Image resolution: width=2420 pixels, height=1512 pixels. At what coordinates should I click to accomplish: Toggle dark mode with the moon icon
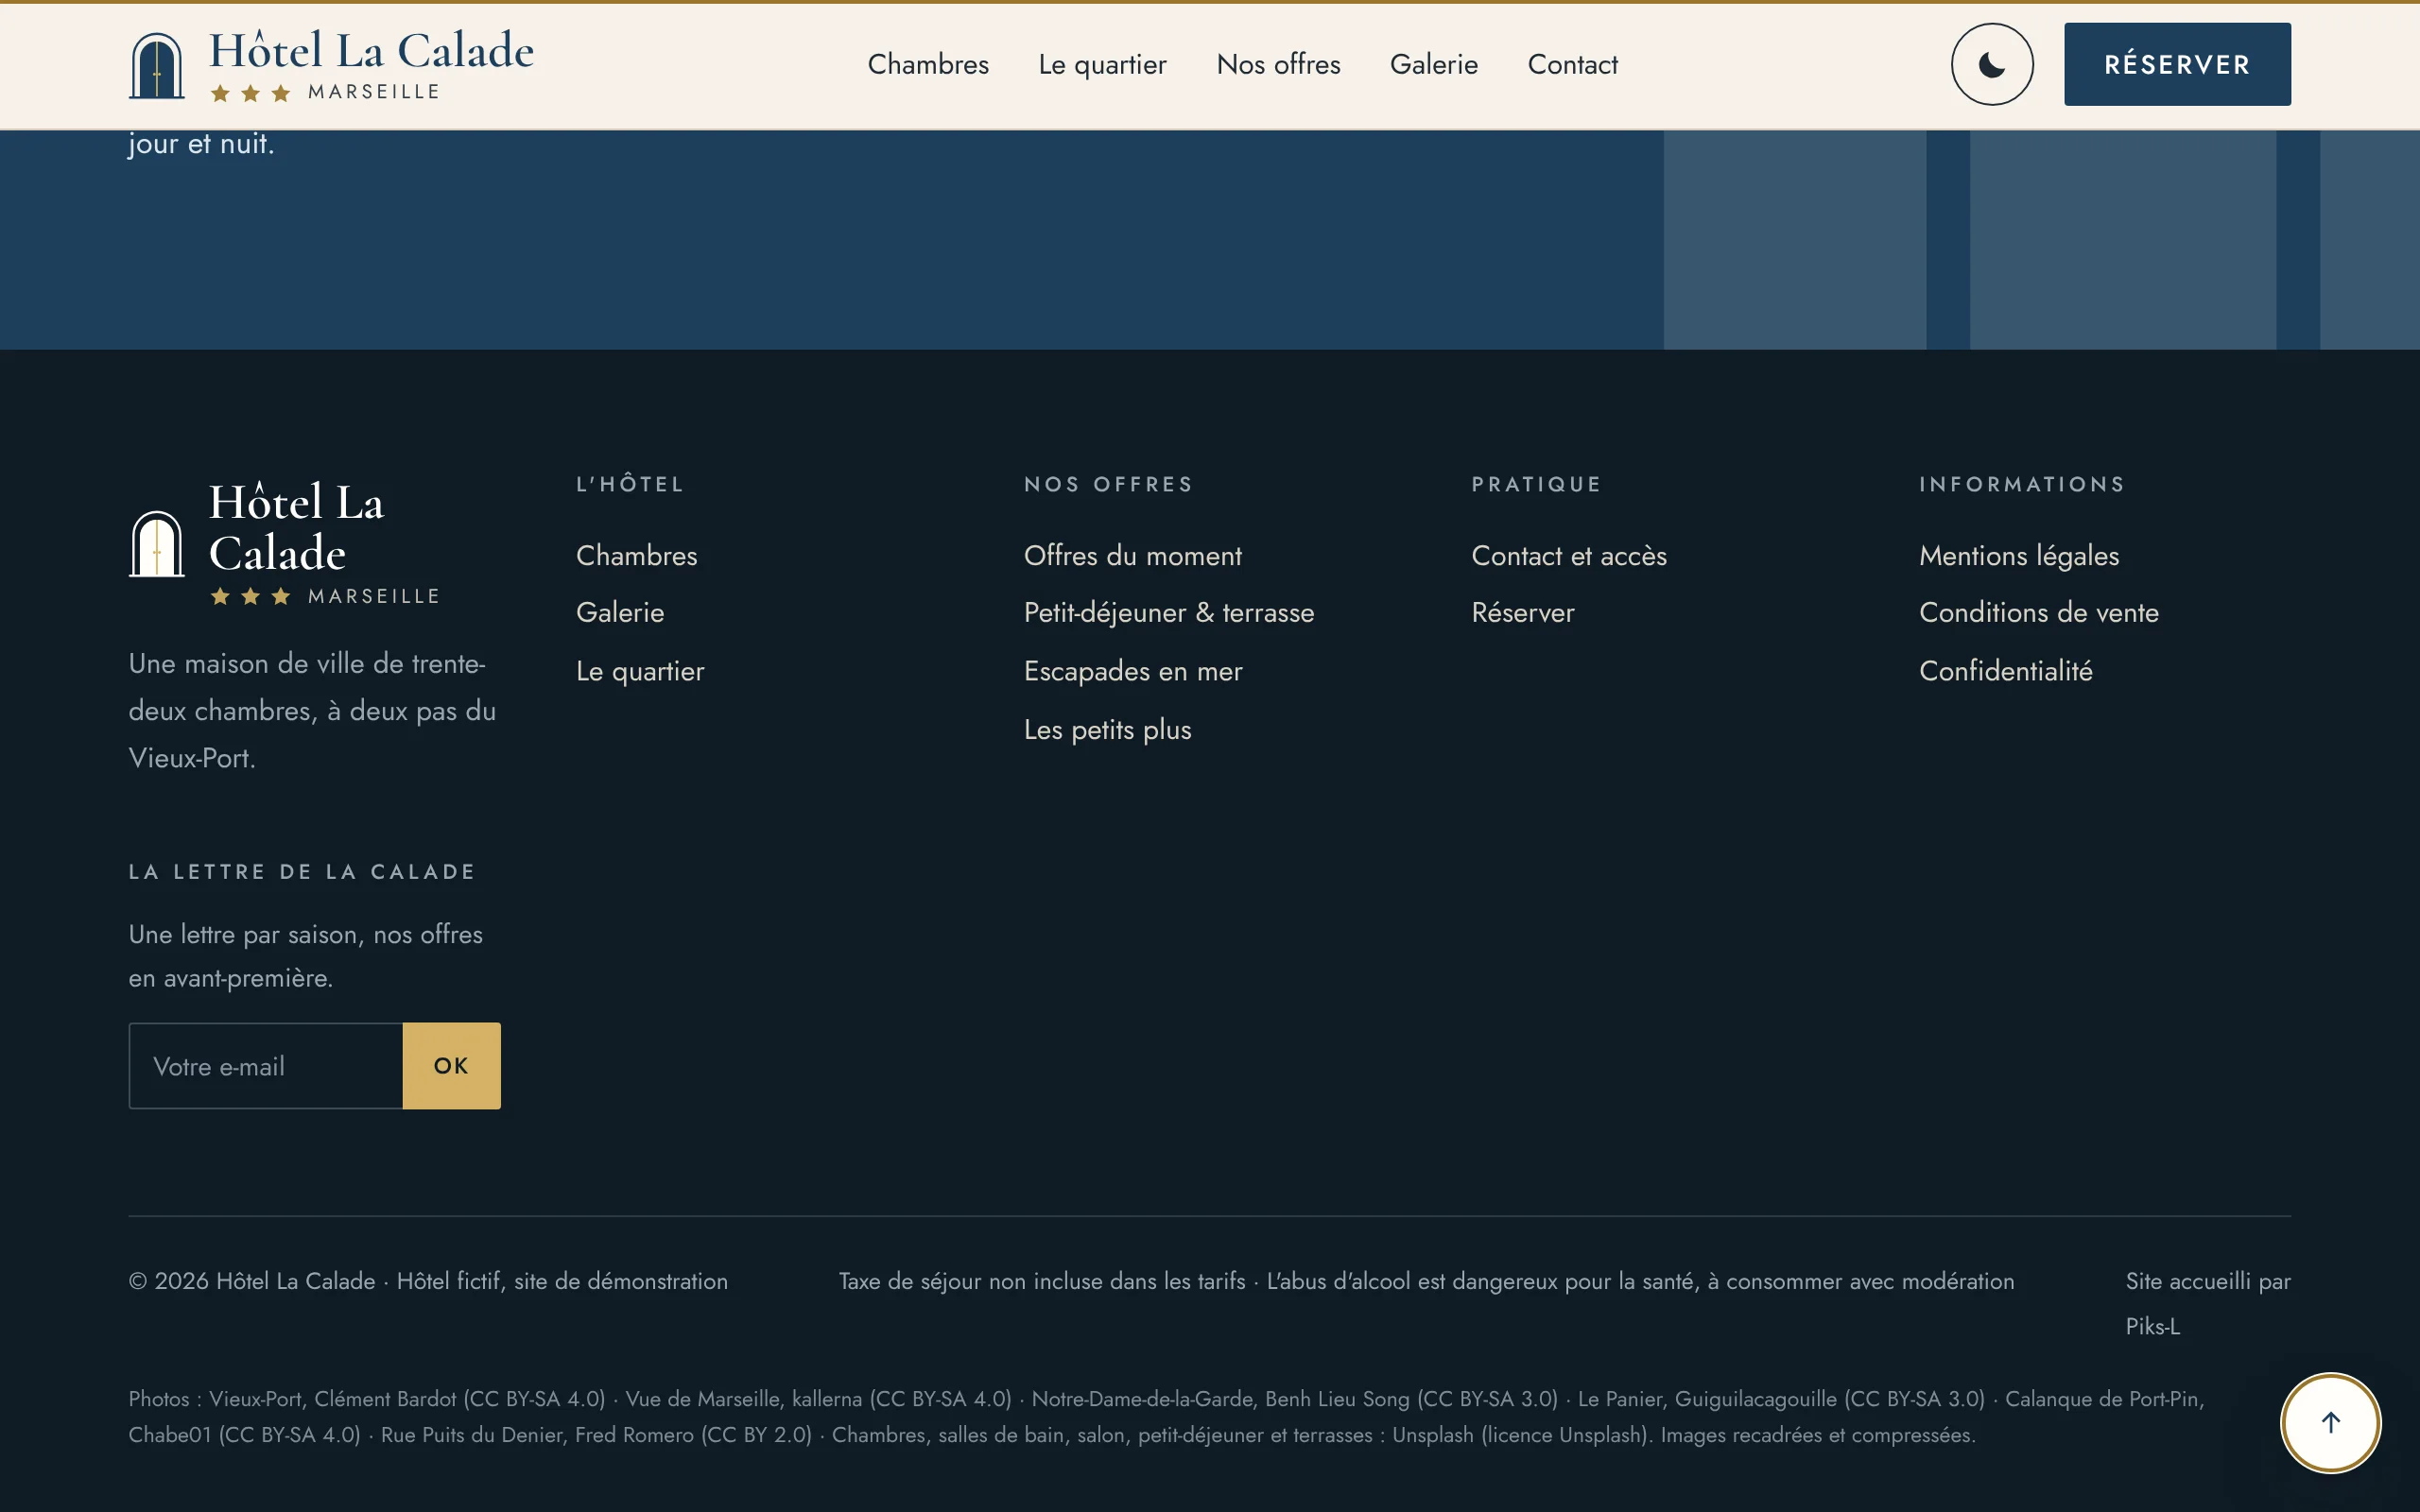coord(1991,65)
